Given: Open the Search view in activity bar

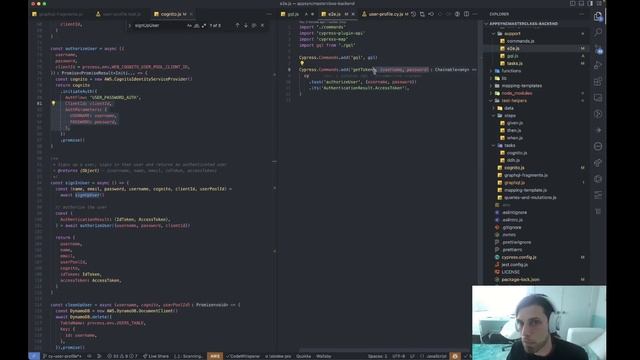Looking at the screenshot, I should [598, 32].
